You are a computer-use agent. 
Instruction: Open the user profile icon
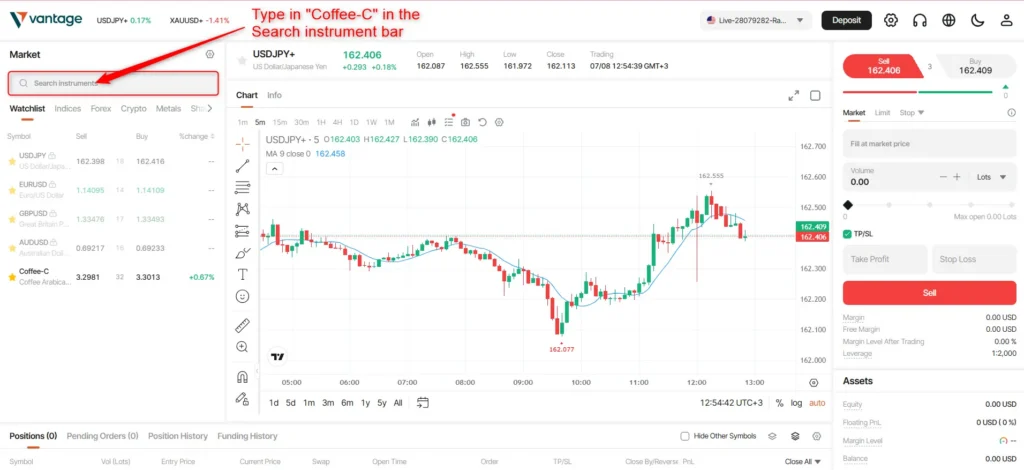(1006, 20)
